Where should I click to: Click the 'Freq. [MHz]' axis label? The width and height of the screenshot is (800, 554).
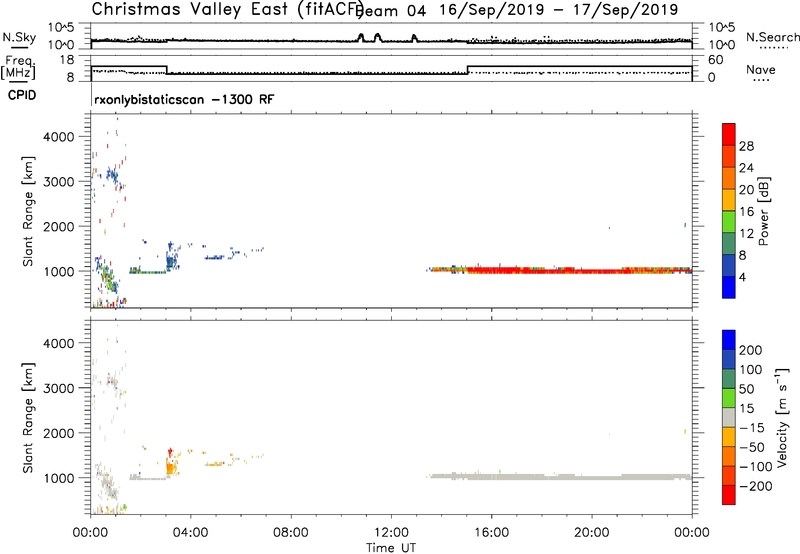coord(18,67)
